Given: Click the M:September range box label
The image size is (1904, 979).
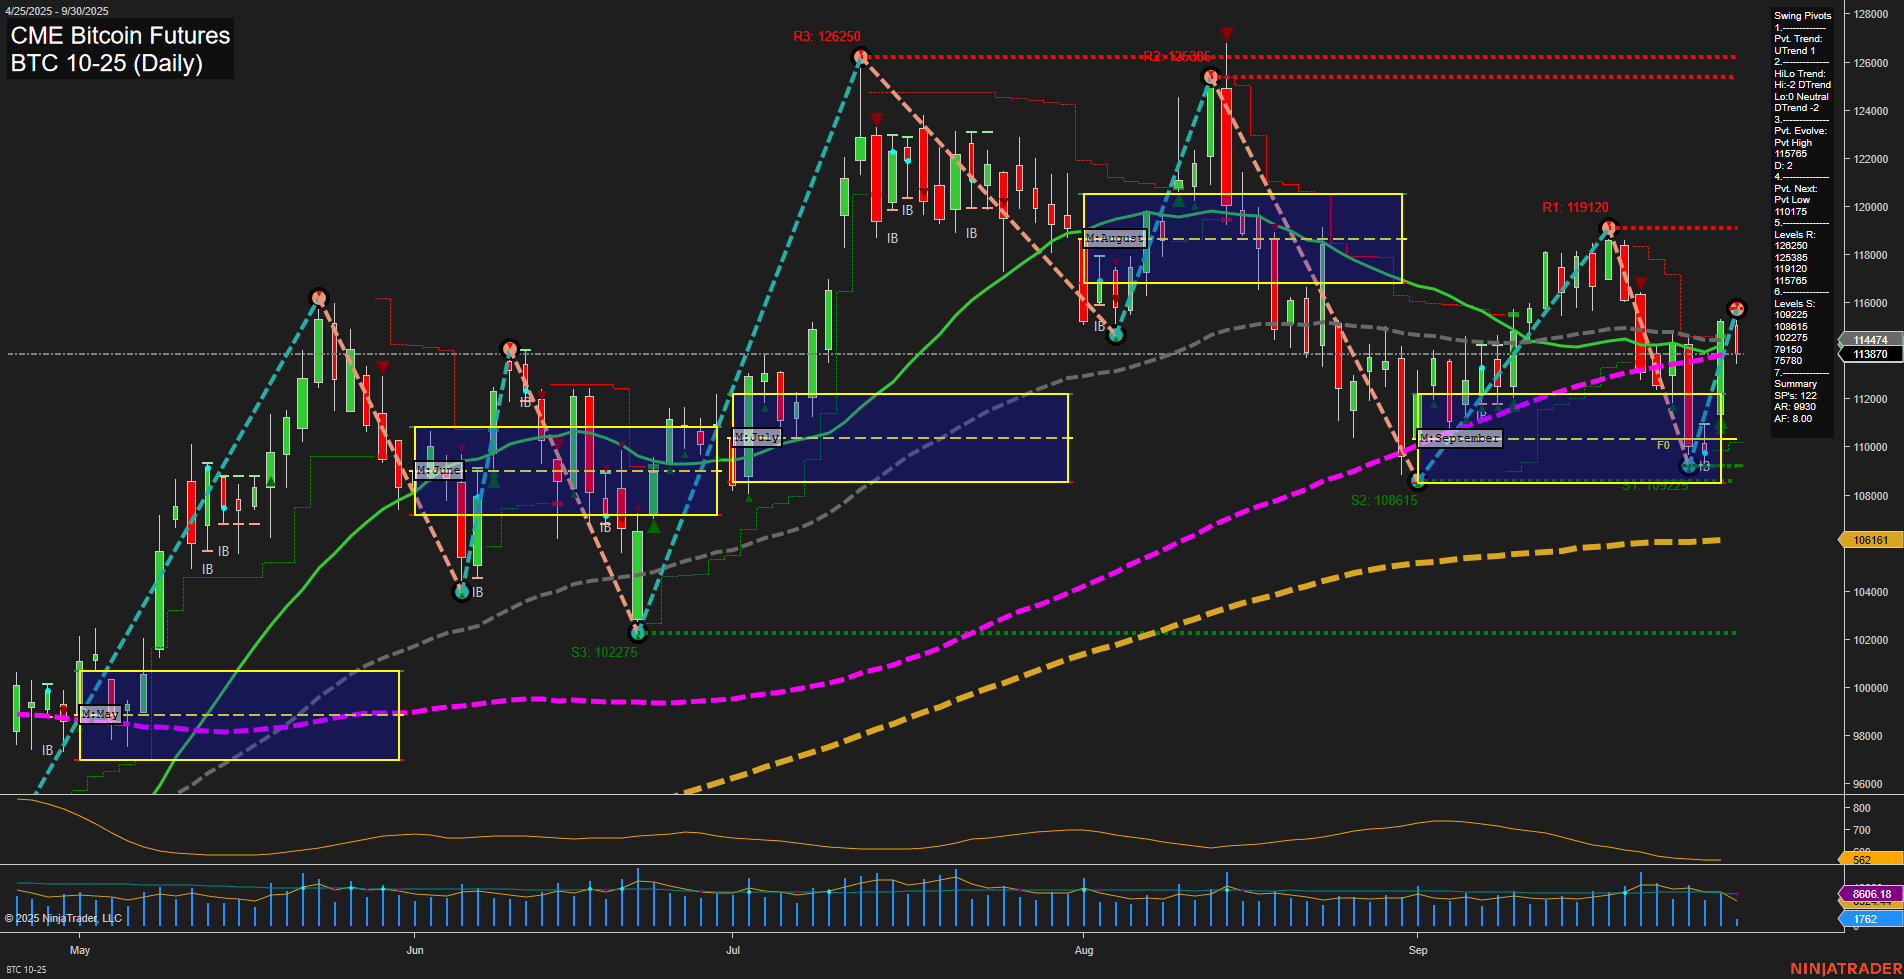Looking at the screenshot, I should (1461, 437).
